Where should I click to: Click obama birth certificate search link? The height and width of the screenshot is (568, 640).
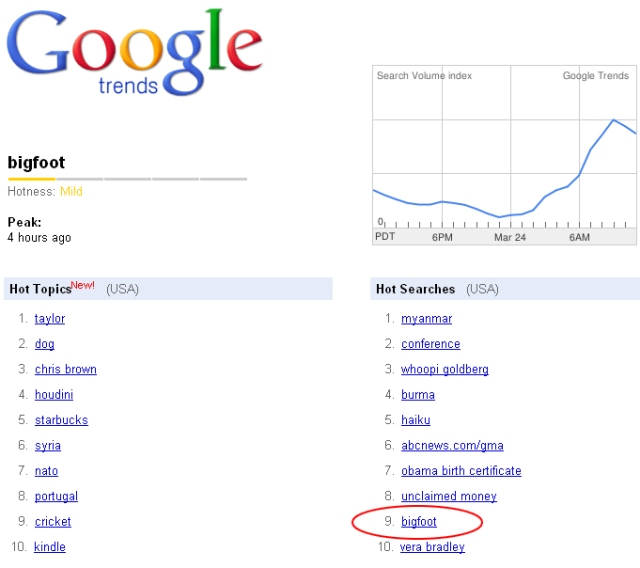(461, 471)
